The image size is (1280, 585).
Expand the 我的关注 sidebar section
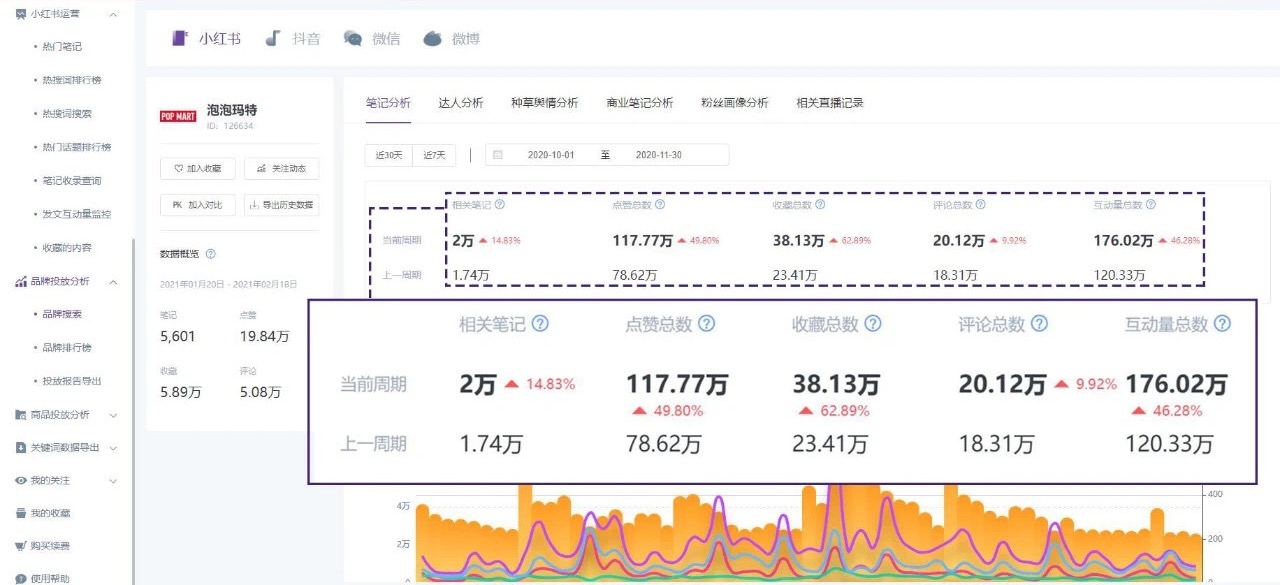[x=113, y=481]
